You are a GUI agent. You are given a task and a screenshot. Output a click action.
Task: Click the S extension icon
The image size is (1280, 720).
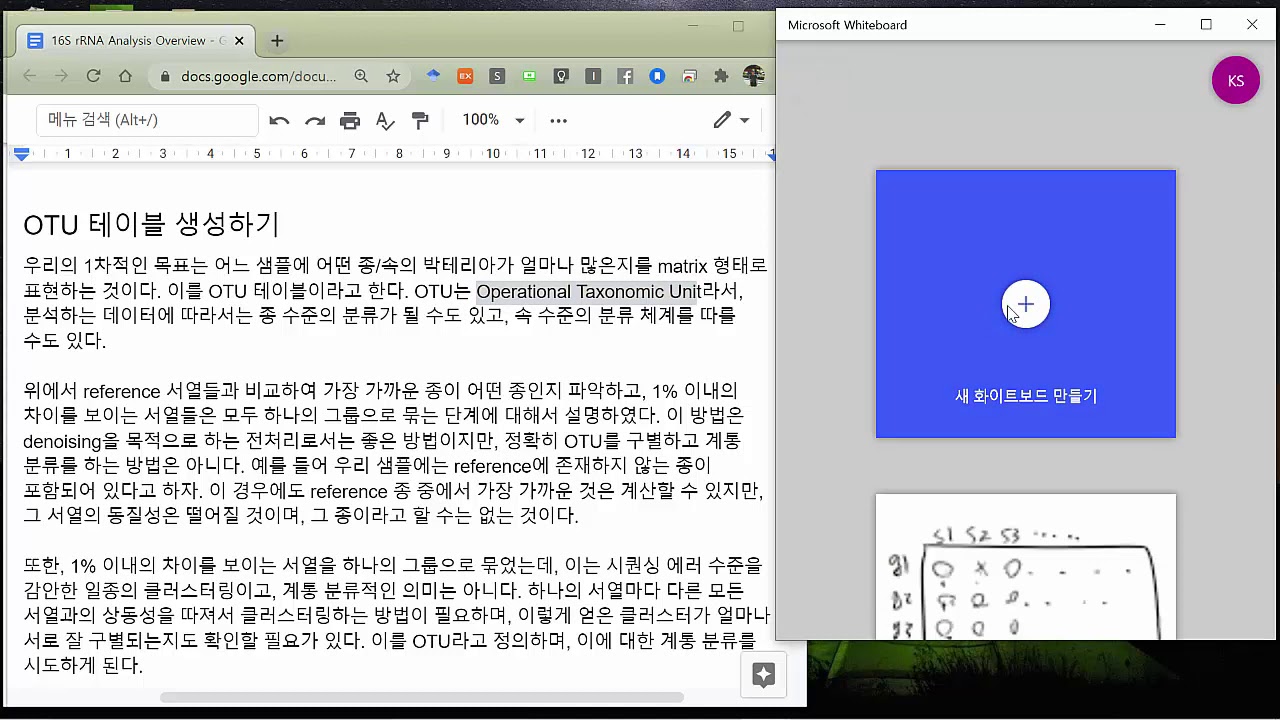(x=497, y=76)
